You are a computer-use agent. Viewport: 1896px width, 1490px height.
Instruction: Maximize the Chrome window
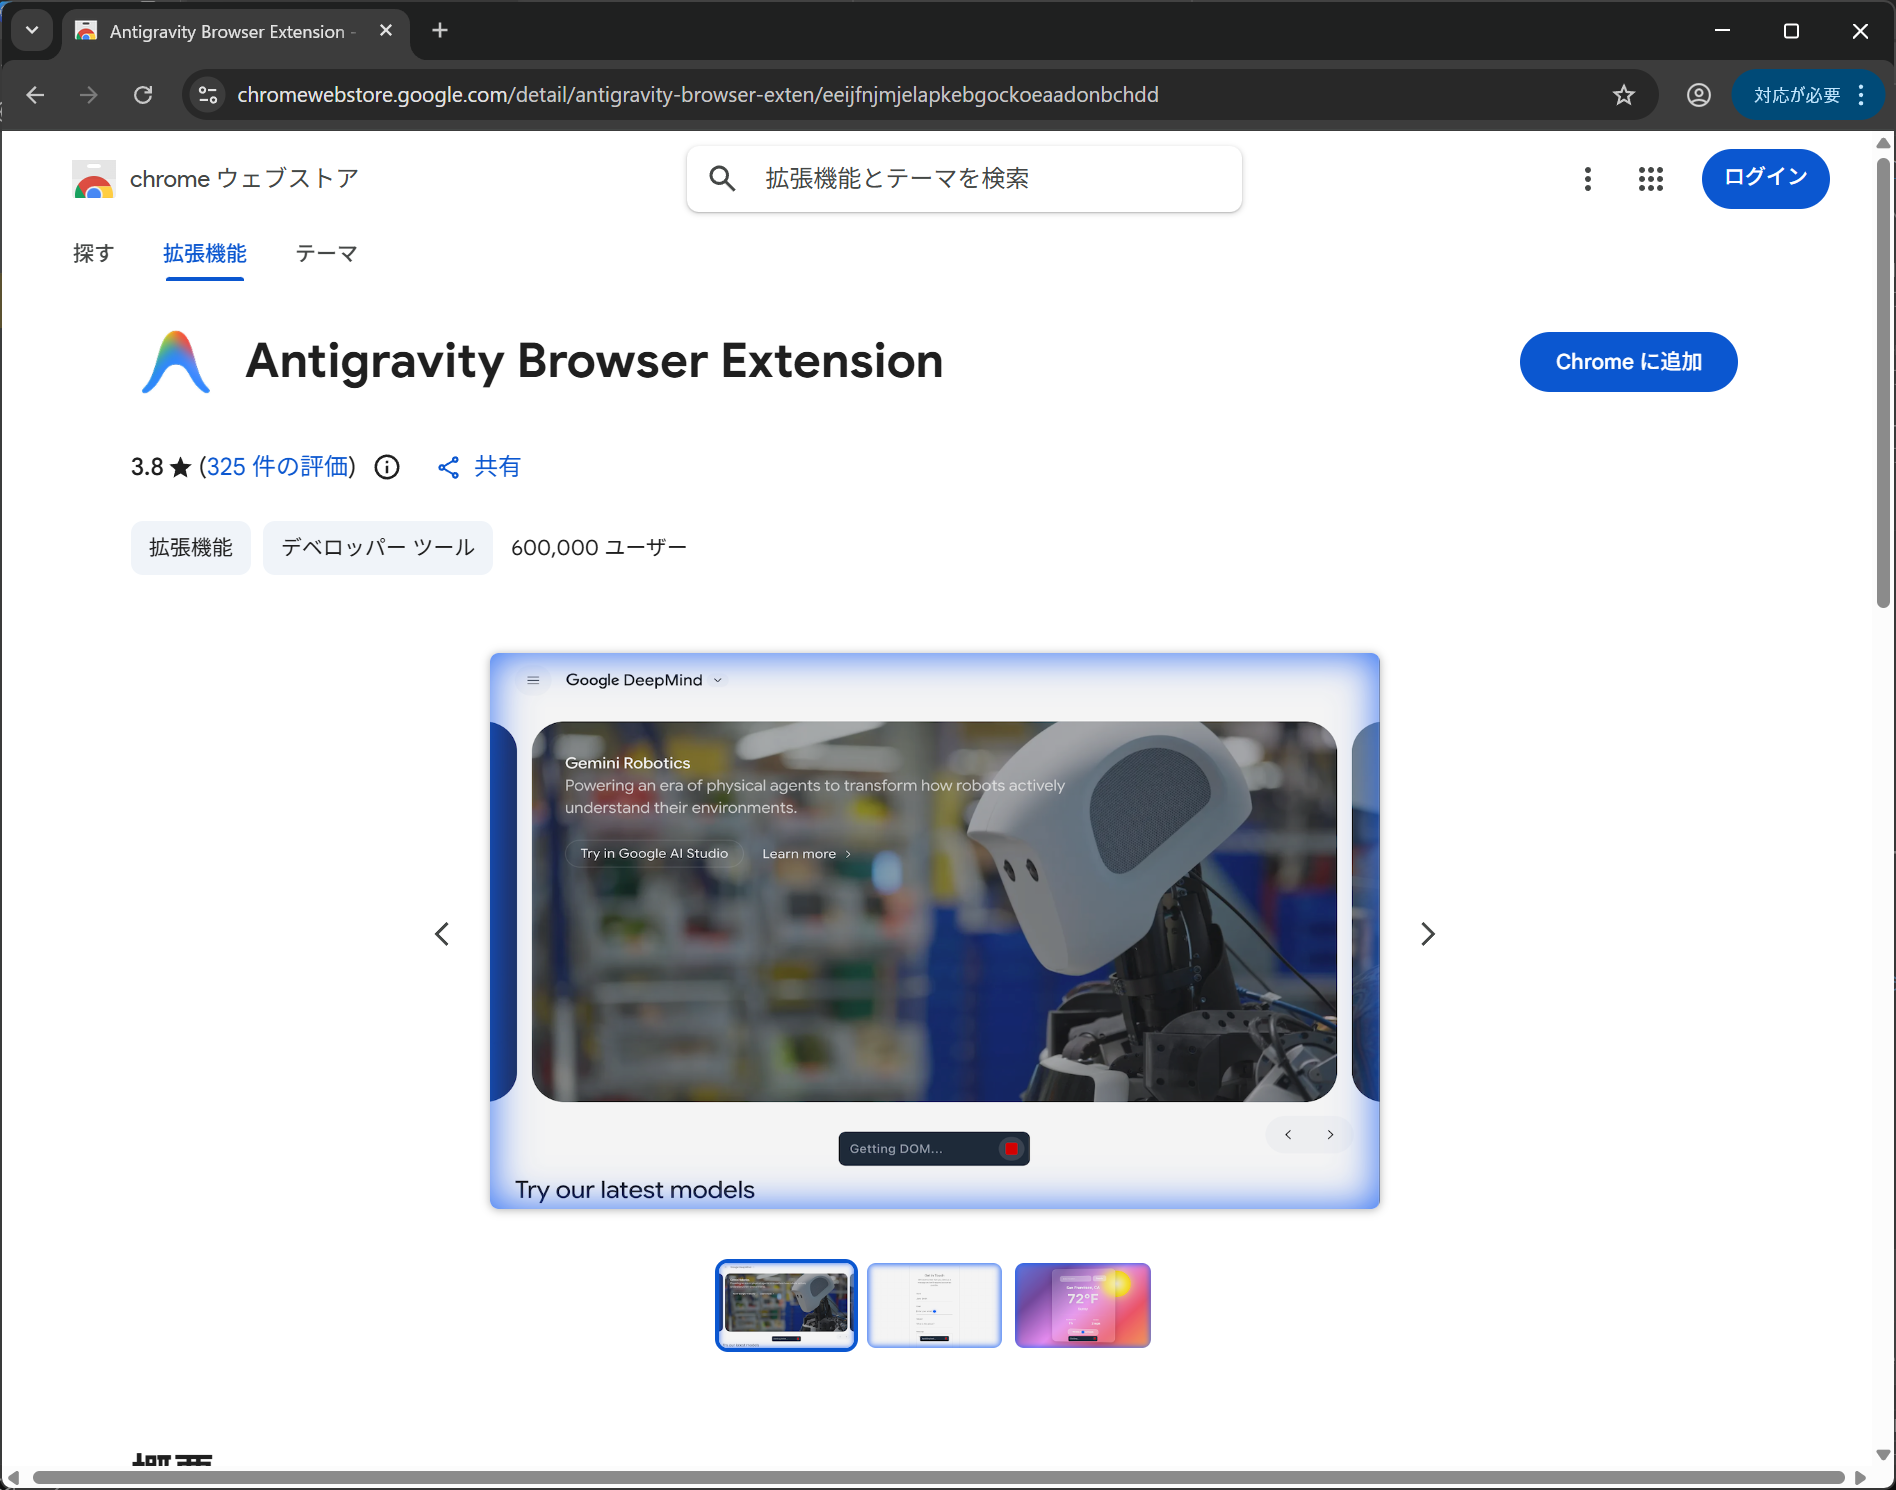1792,31
